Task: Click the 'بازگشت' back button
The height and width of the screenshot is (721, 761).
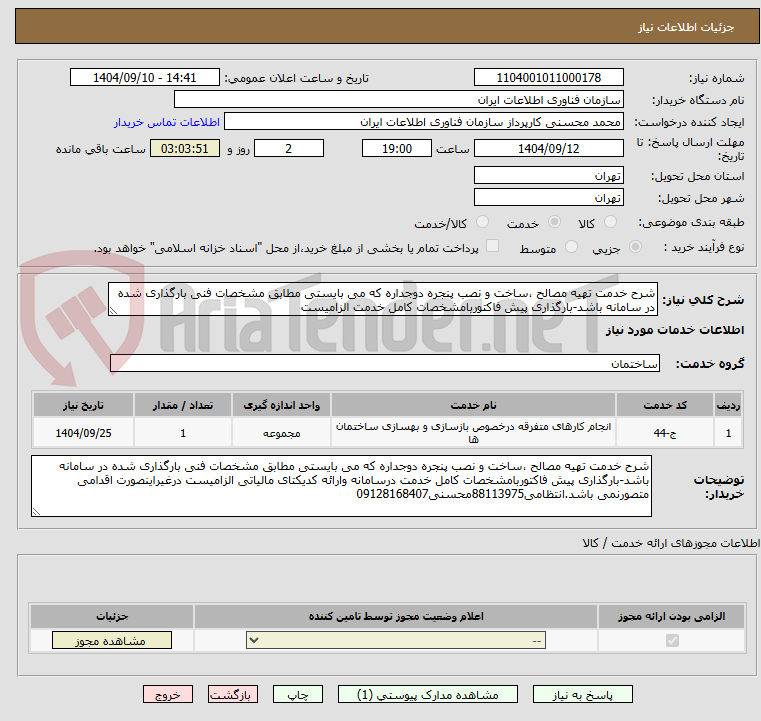Action: tap(232, 694)
